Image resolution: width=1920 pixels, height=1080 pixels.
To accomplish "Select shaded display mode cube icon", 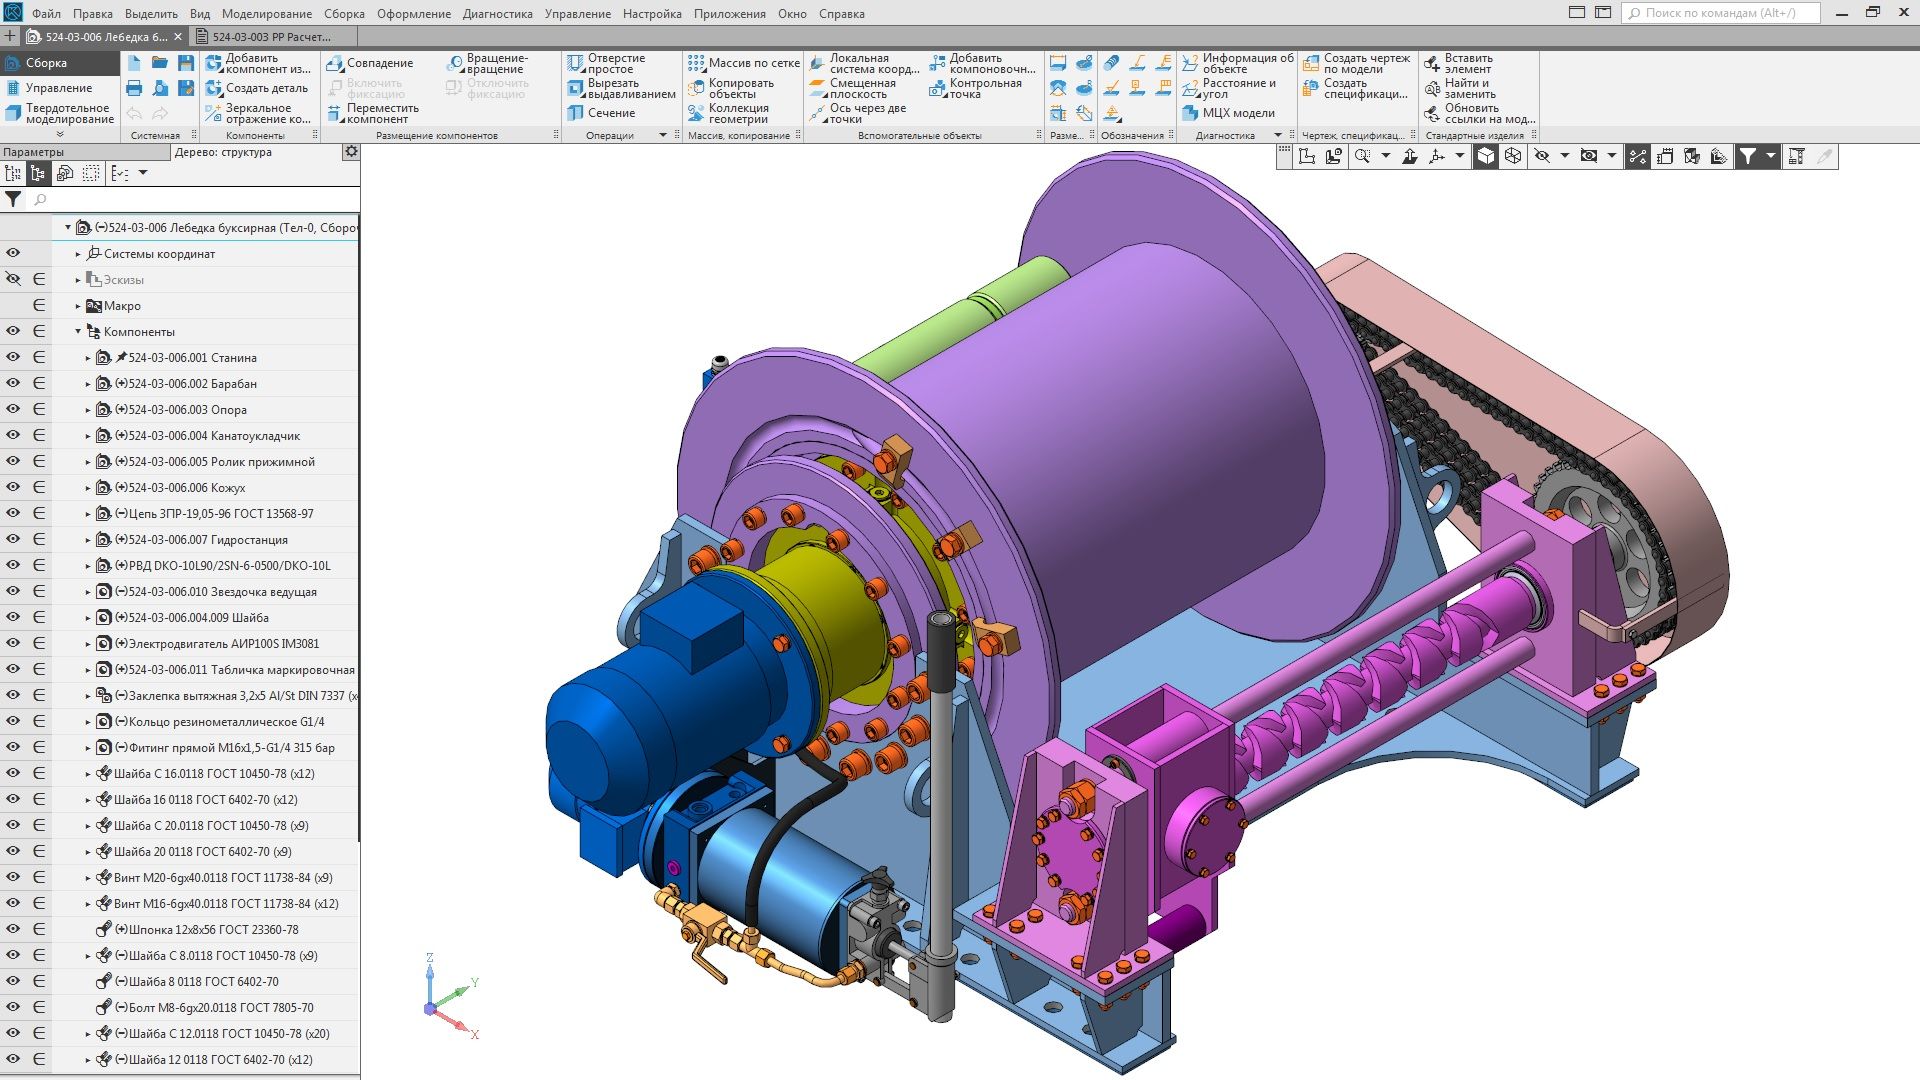I will [x=1486, y=156].
